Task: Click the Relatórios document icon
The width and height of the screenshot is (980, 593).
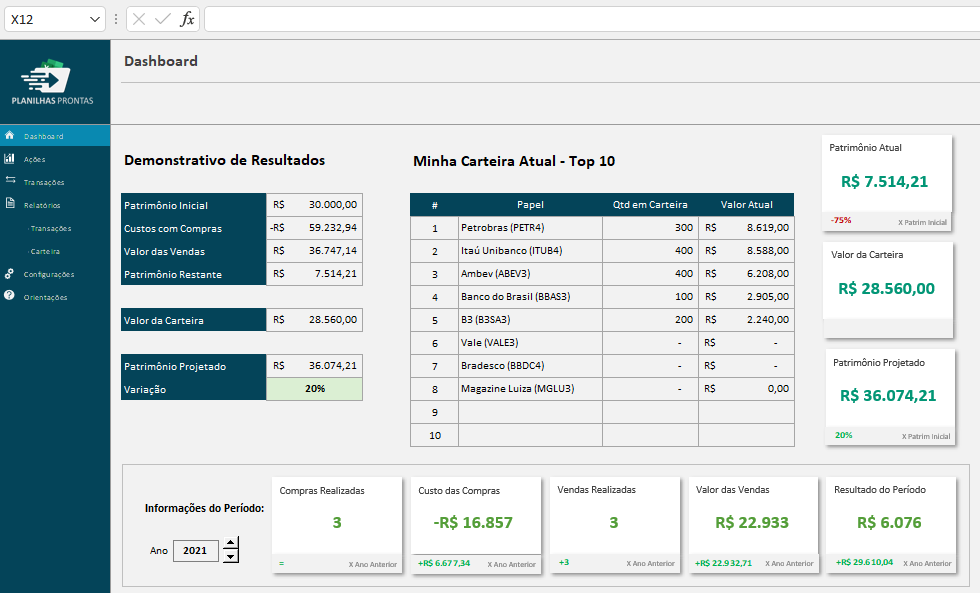Action: tap(10, 203)
